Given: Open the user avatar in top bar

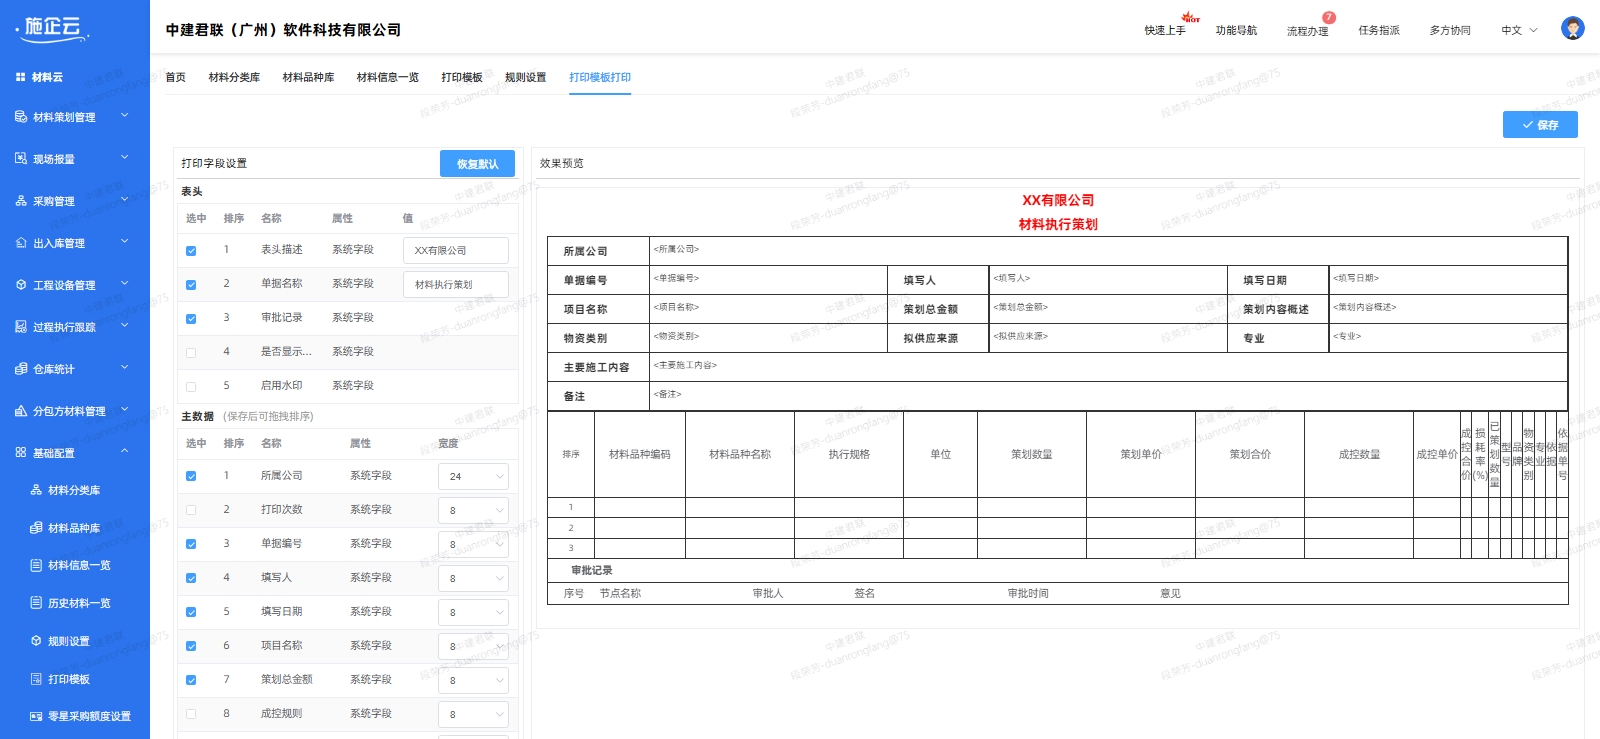Looking at the screenshot, I should (x=1573, y=29).
